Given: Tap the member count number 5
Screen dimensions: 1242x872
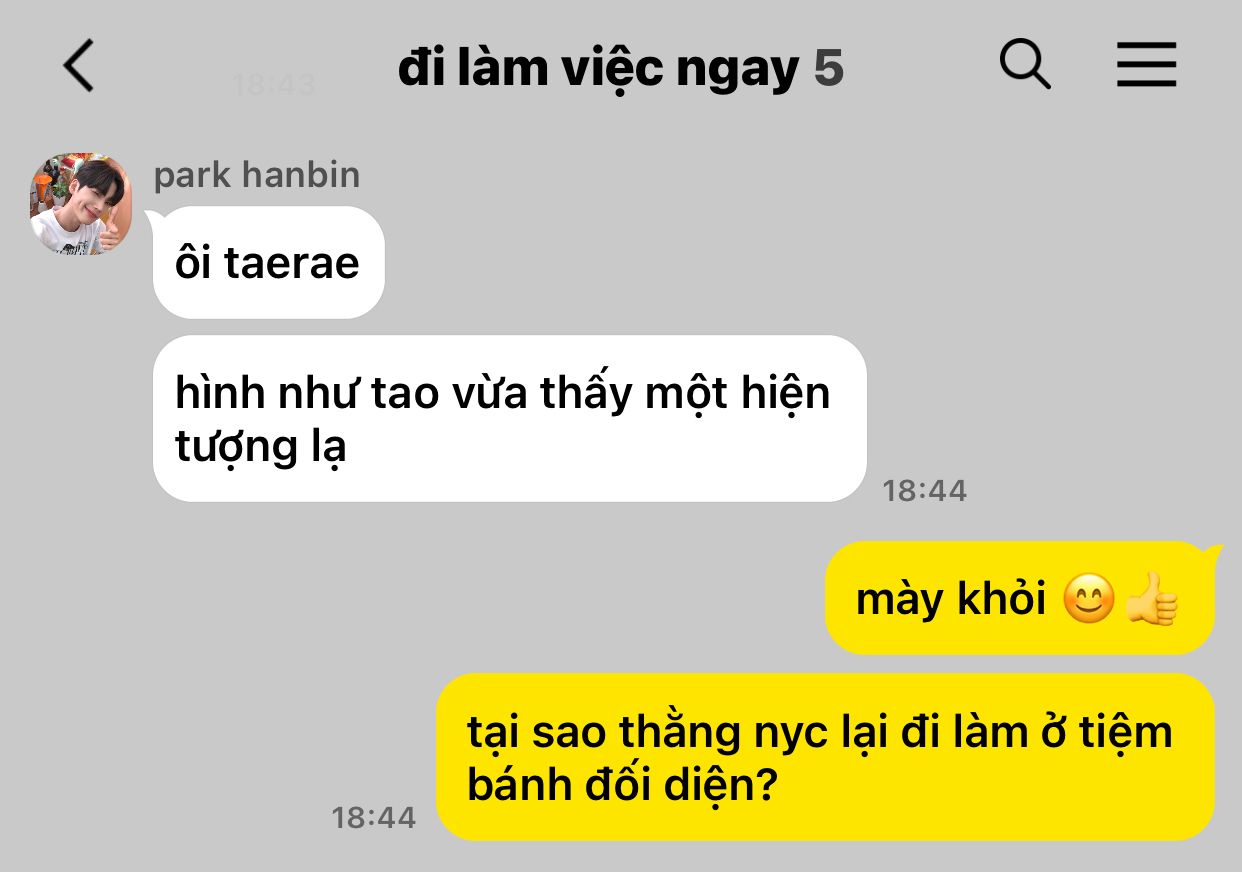Looking at the screenshot, I should coord(829,68).
